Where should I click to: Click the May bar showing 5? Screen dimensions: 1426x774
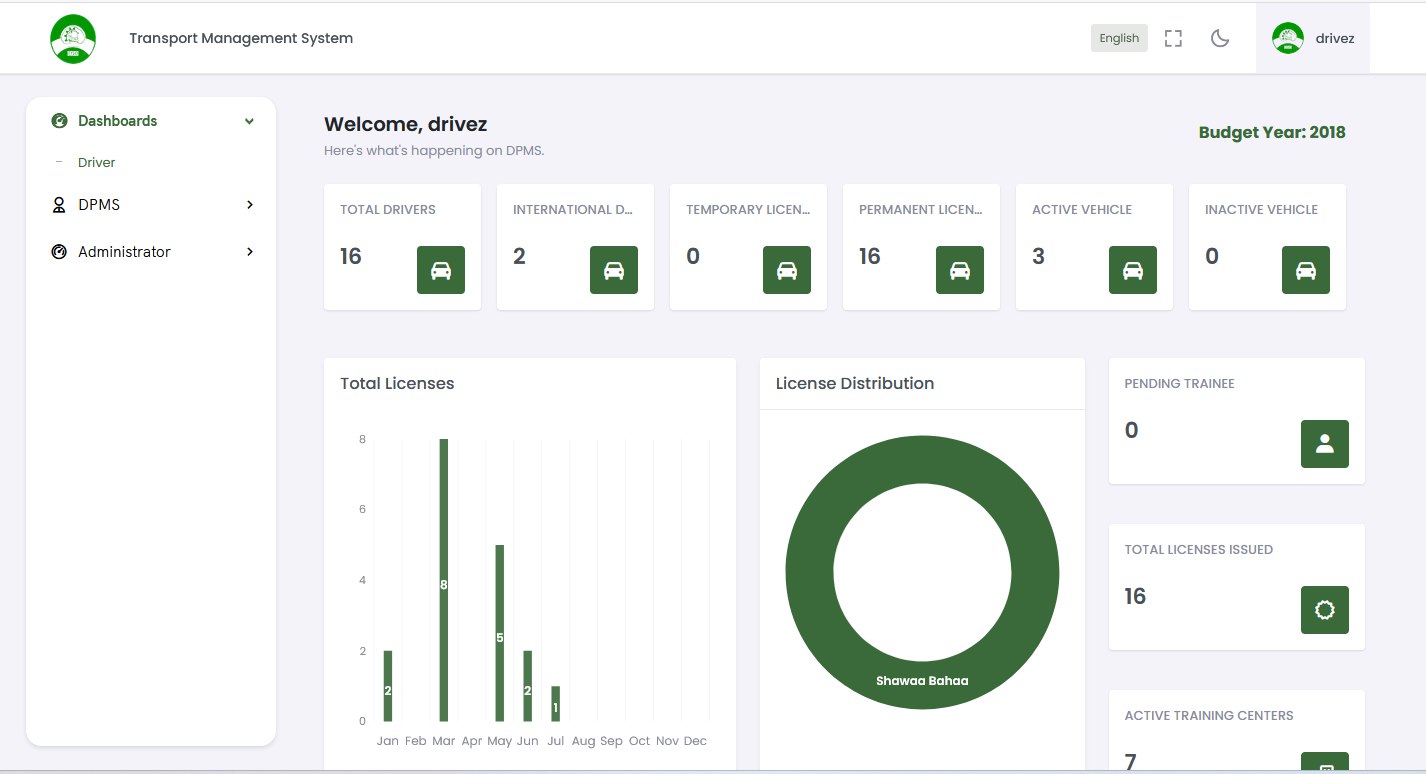coord(500,633)
